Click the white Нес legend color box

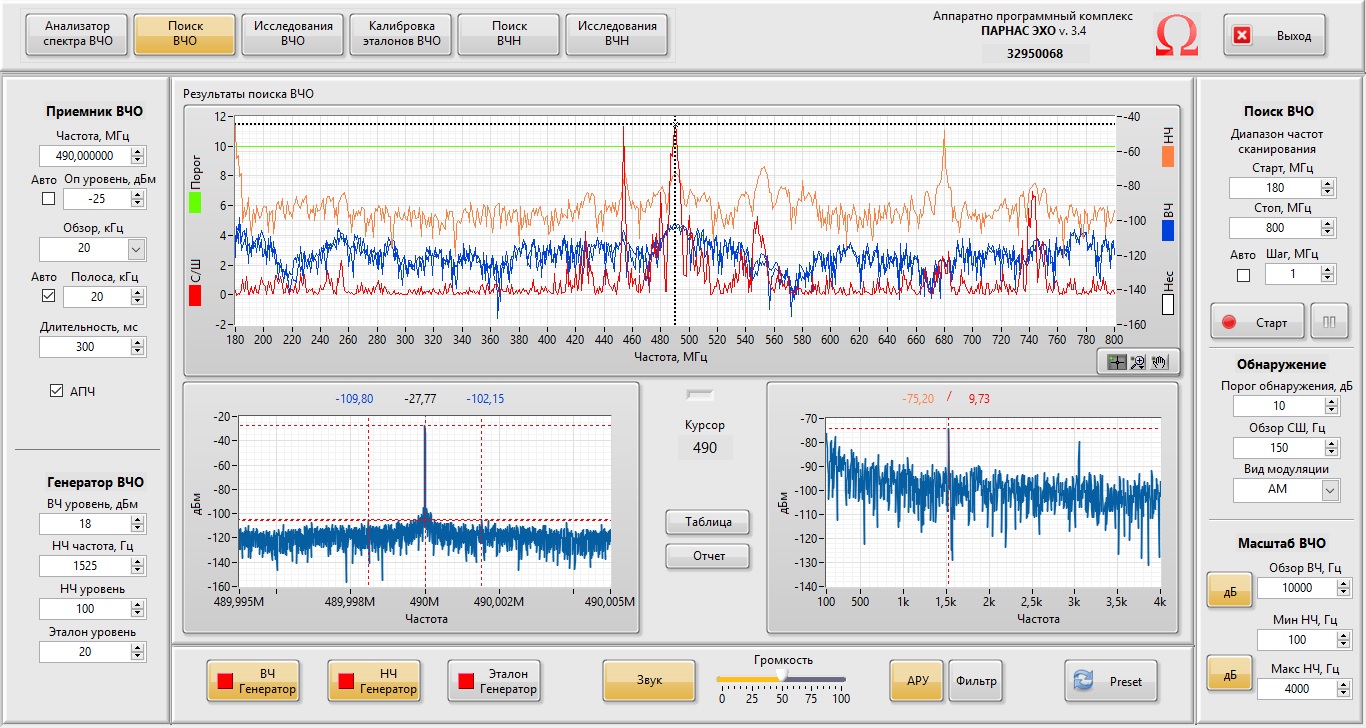[1168, 304]
